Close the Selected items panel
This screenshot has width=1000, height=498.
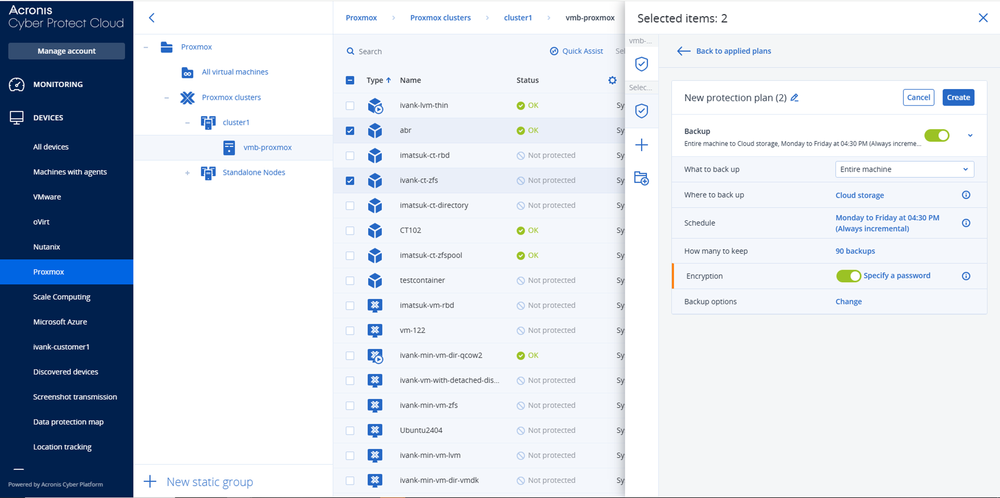pos(983,18)
